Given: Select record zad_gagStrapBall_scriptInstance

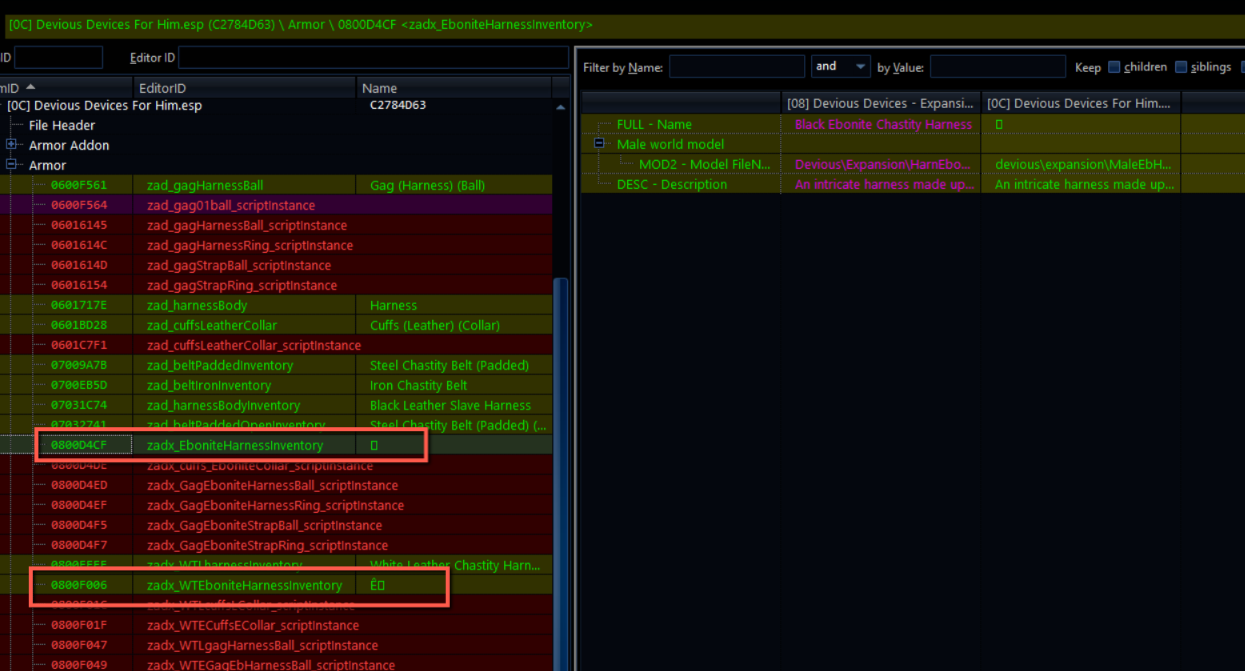Looking at the screenshot, I should click(276, 265).
